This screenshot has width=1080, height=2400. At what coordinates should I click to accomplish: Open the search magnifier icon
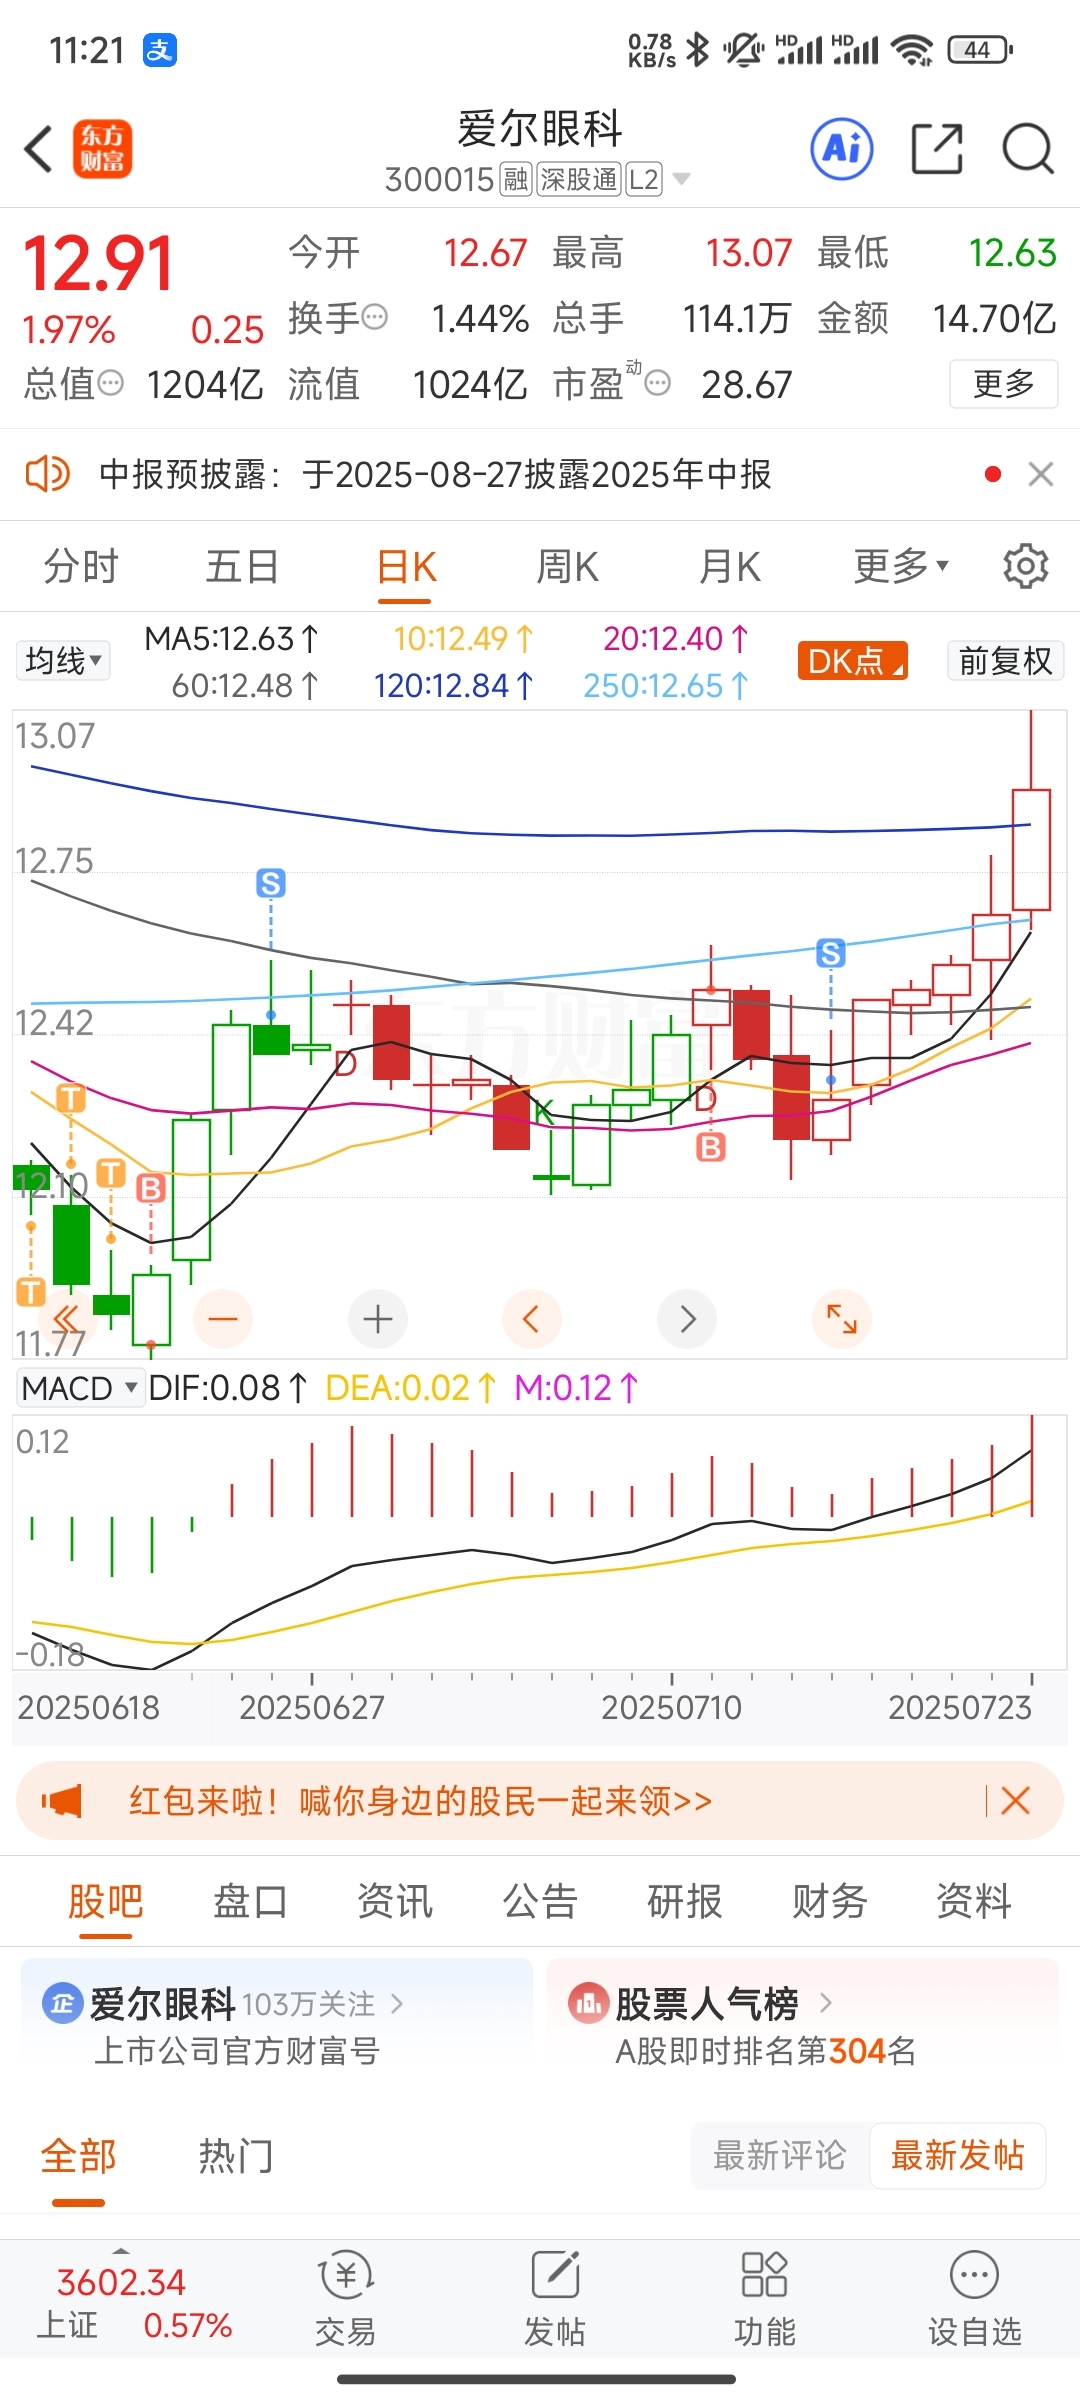[x=1028, y=149]
